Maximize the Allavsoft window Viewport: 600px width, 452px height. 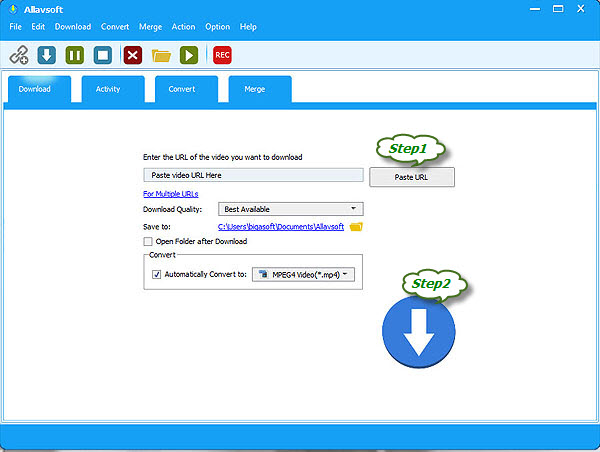(x=558, y=9)
